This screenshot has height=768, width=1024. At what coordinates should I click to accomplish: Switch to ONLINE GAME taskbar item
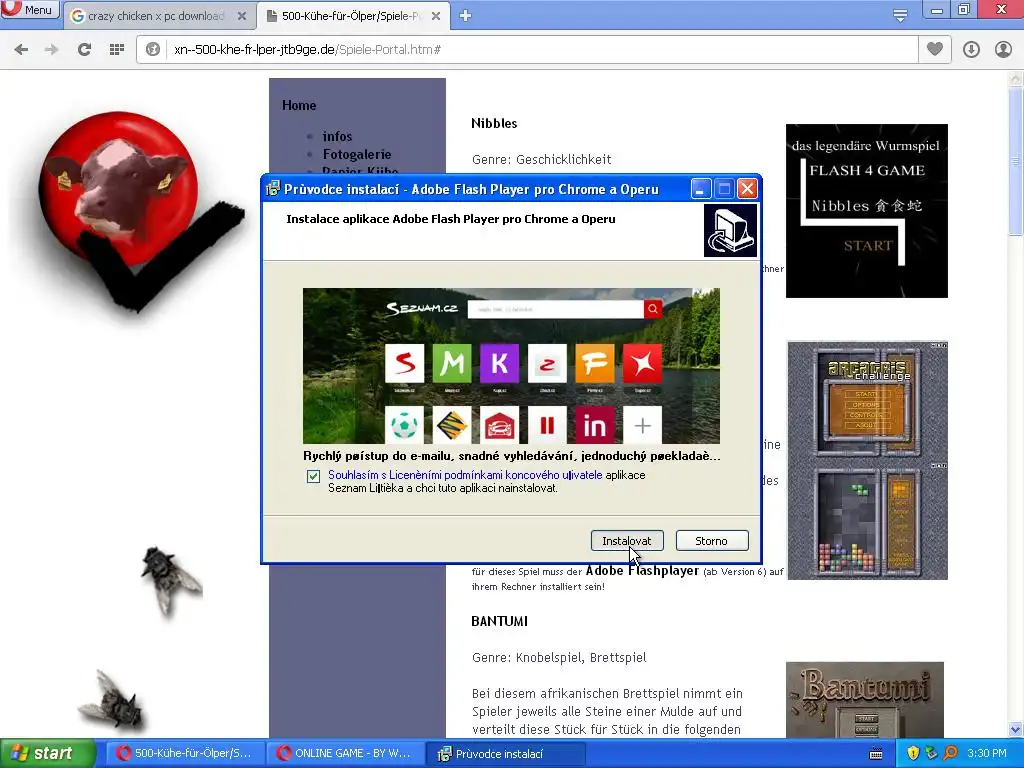click(x=344, y=754)
